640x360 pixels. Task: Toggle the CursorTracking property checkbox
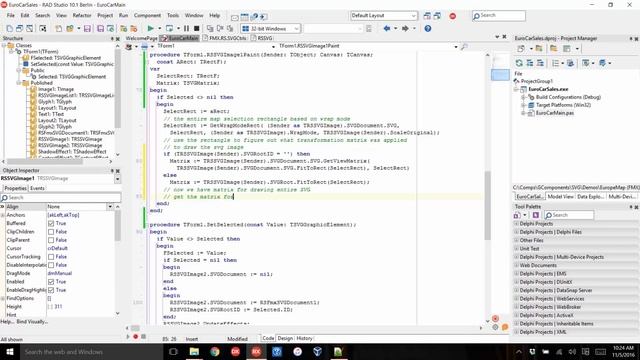tap(51, 257)
